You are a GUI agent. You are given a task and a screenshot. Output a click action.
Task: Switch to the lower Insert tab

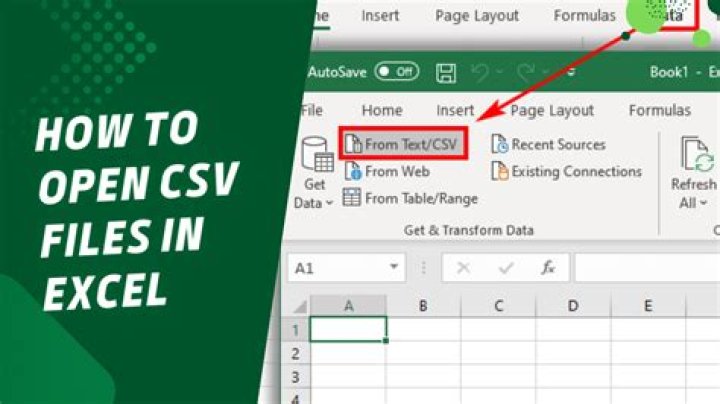click(455, 110)
